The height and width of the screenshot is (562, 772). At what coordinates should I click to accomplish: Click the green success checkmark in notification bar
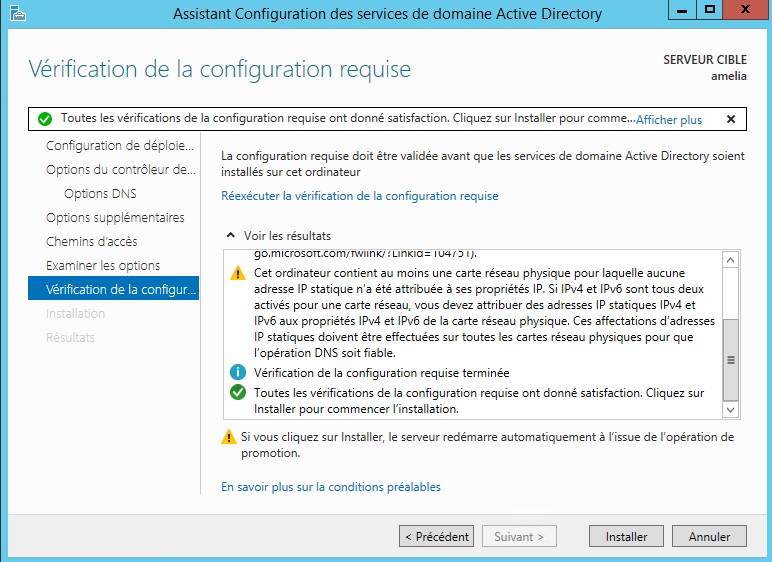[45, 119]
